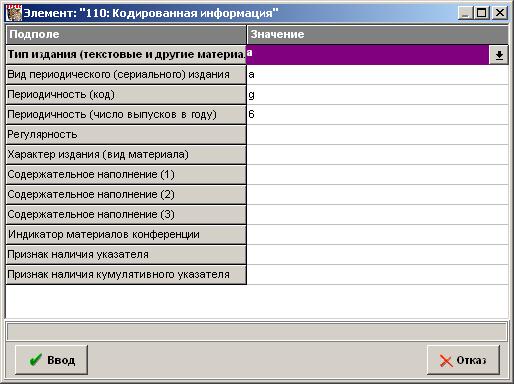The image size is (514, 384).
Task: Click the Подполе column header
Action: [x=126, y=34]
